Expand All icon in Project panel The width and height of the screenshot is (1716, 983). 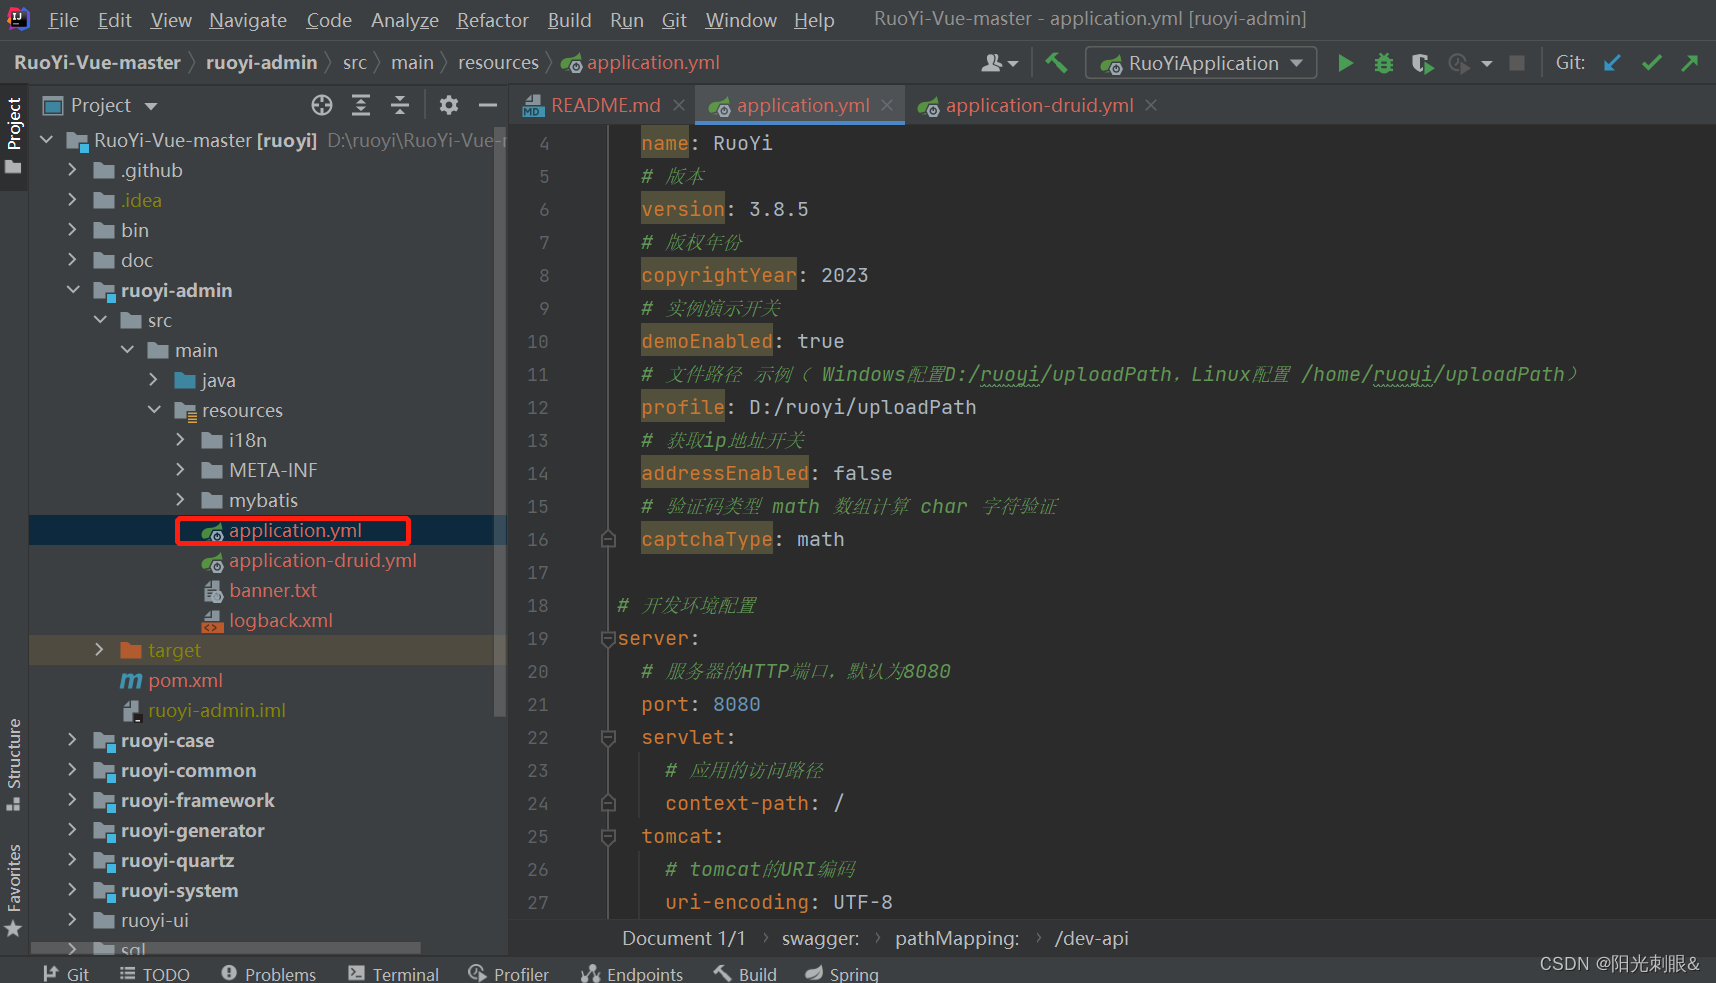pos(361,105)
